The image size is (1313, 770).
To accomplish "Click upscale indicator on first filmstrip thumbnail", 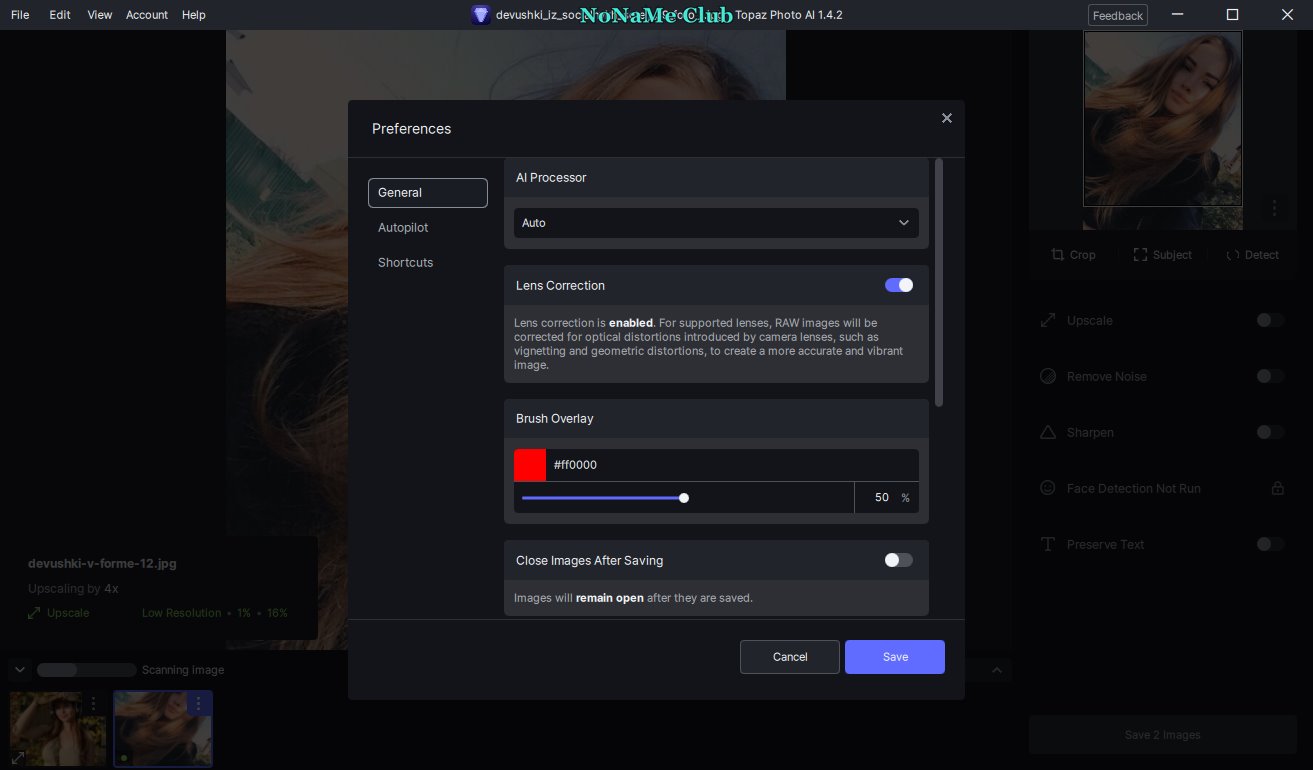I will point(20,758).
